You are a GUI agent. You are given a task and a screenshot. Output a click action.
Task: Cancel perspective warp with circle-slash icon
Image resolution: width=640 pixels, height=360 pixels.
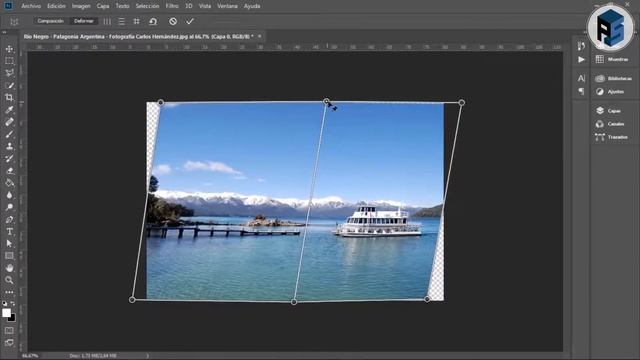[173, 21]
